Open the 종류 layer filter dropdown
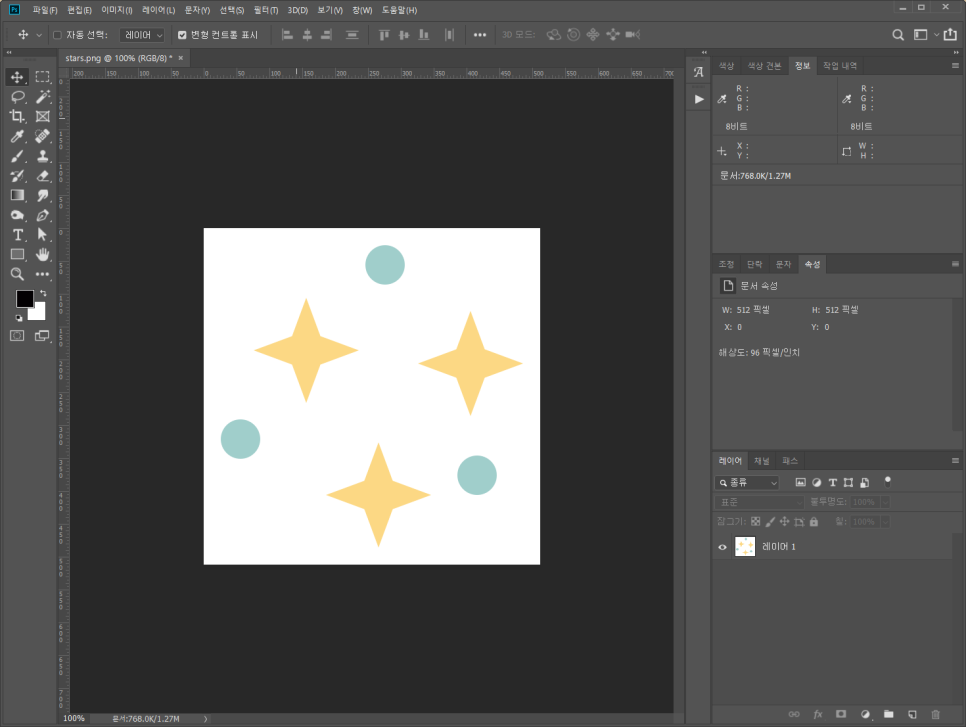The image size is (966, 727). point(748,483)
